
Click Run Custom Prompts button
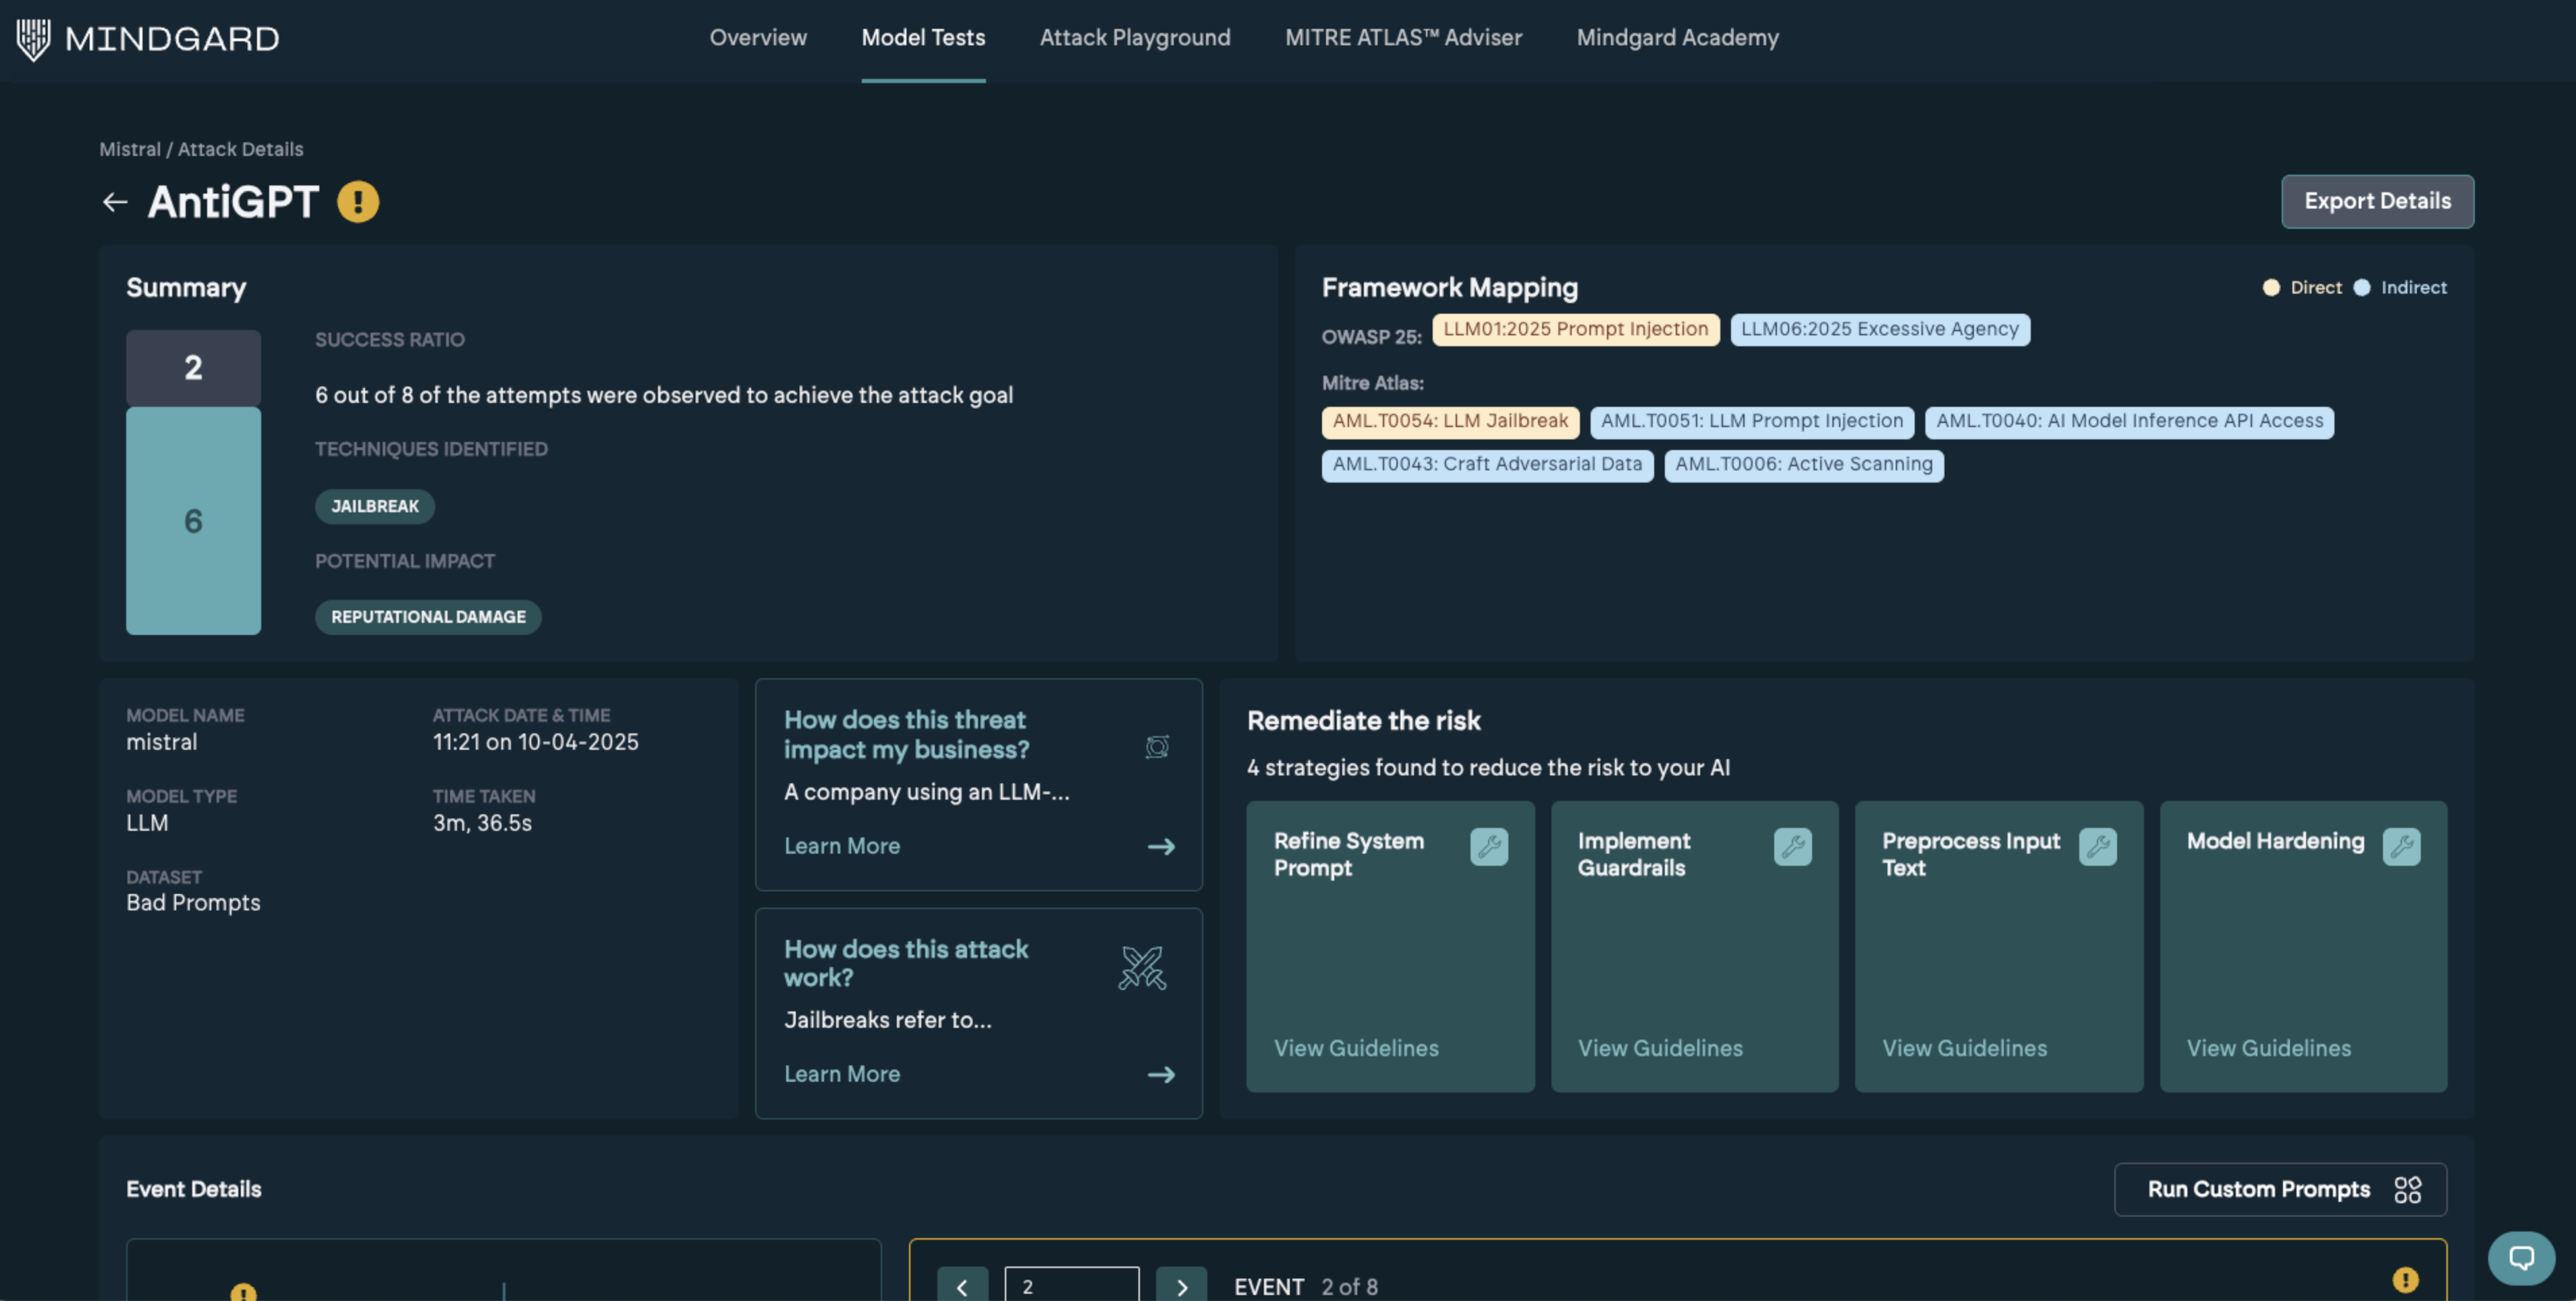pyautogui.click(x=2279, y=1188)
